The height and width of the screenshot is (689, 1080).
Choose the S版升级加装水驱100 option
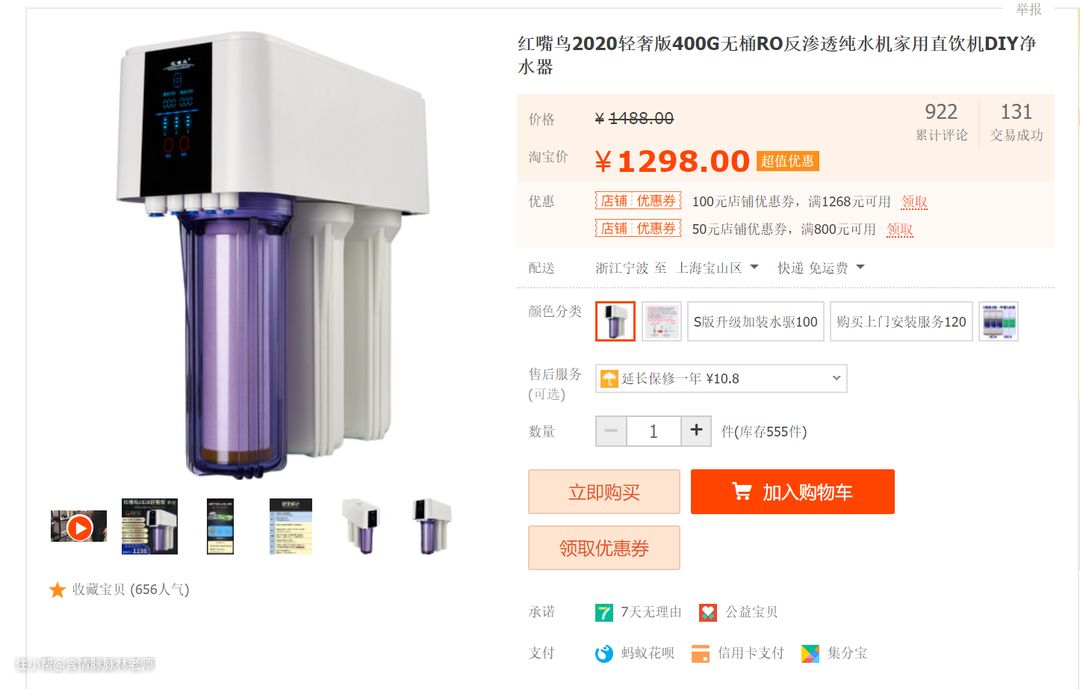pos(756,321)
